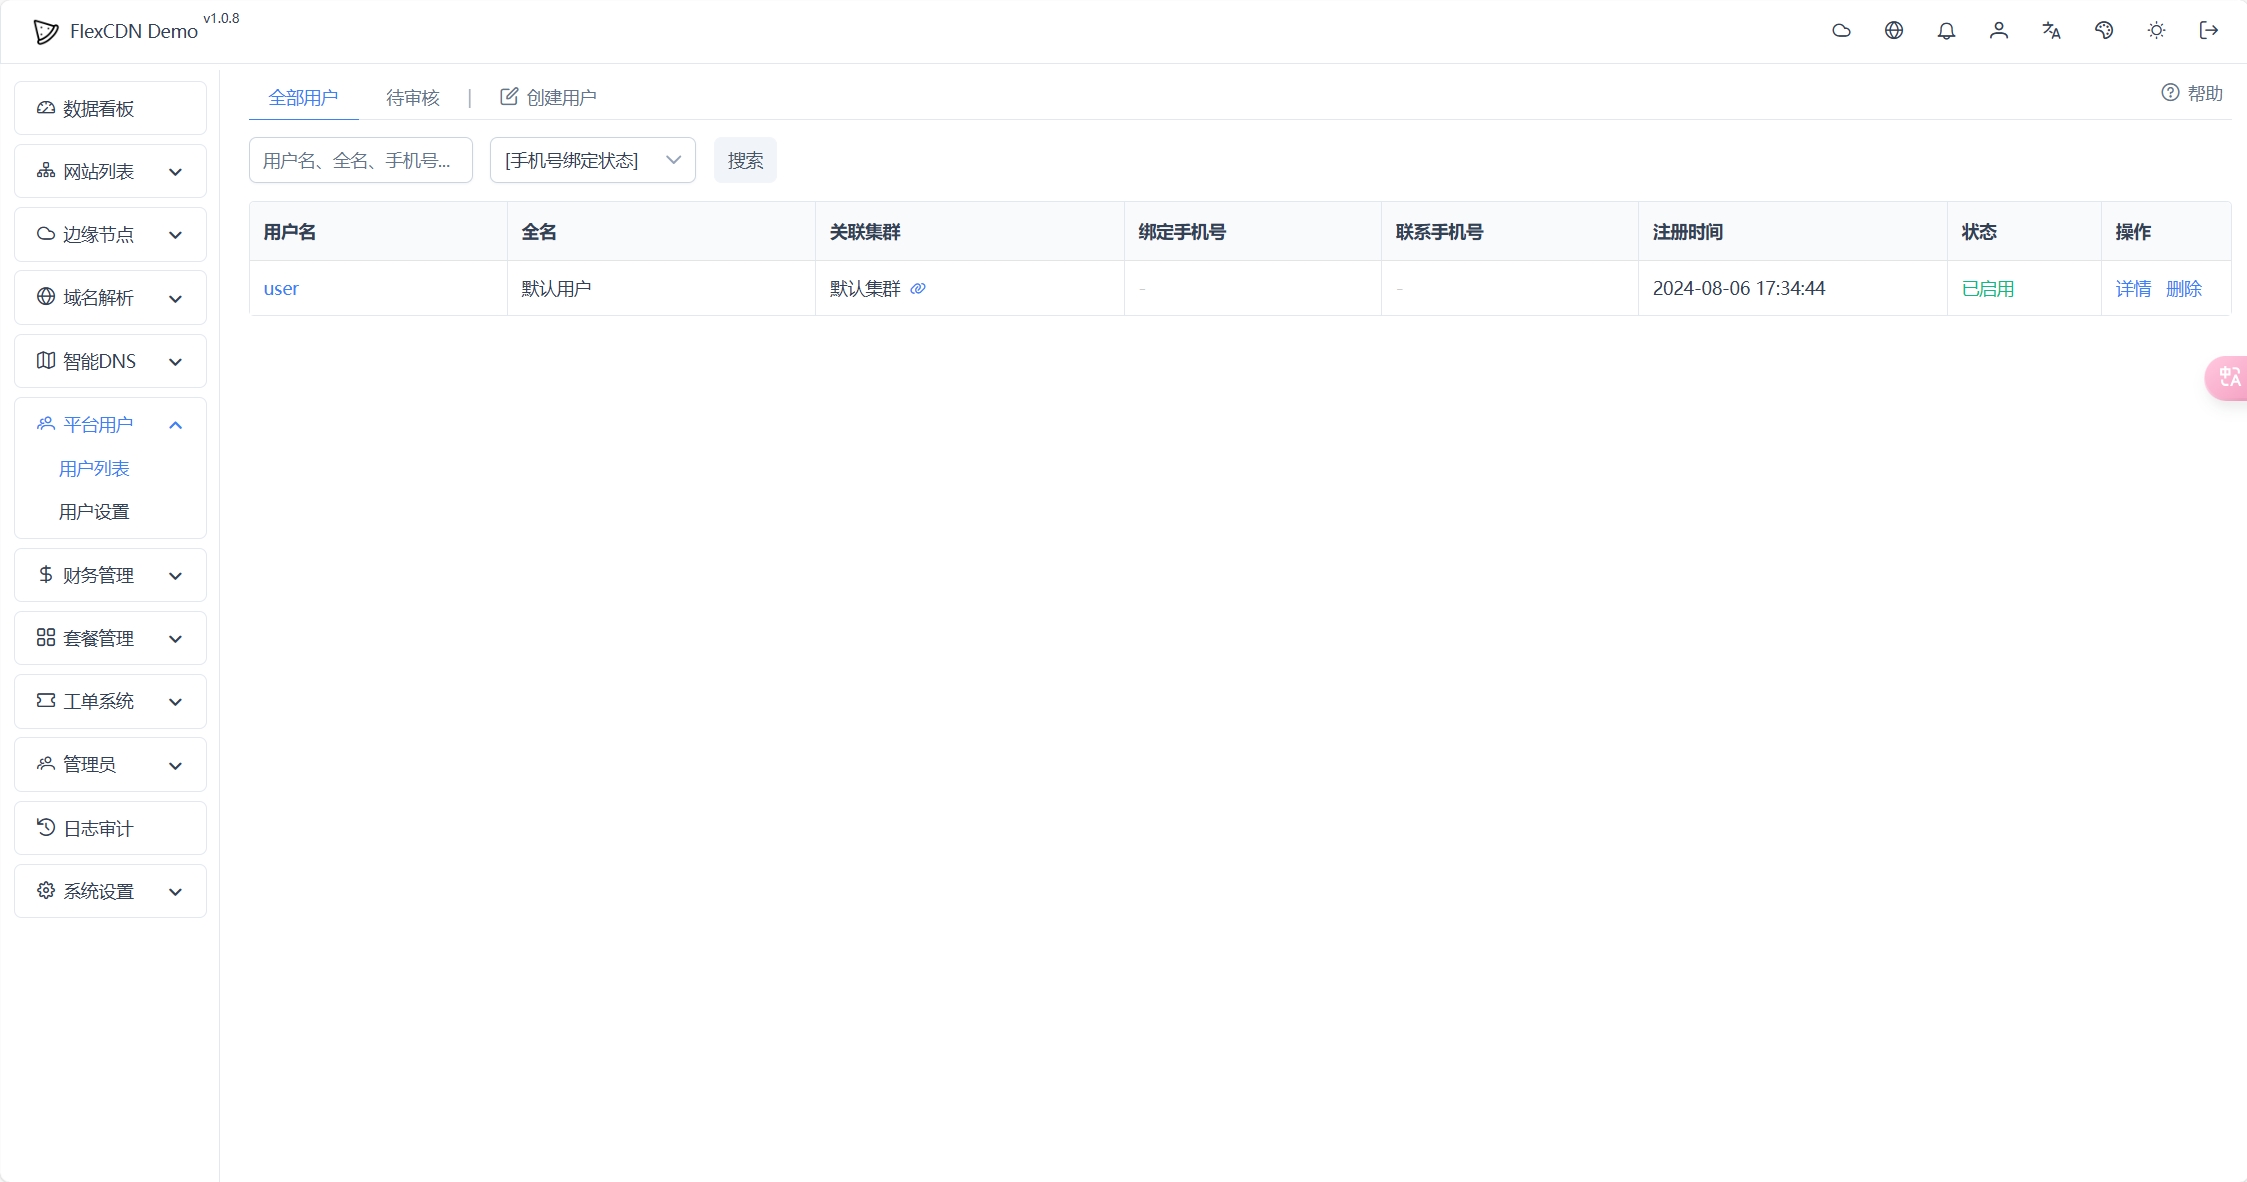Toggle the 已启用 status of user

pos(1988,288)
